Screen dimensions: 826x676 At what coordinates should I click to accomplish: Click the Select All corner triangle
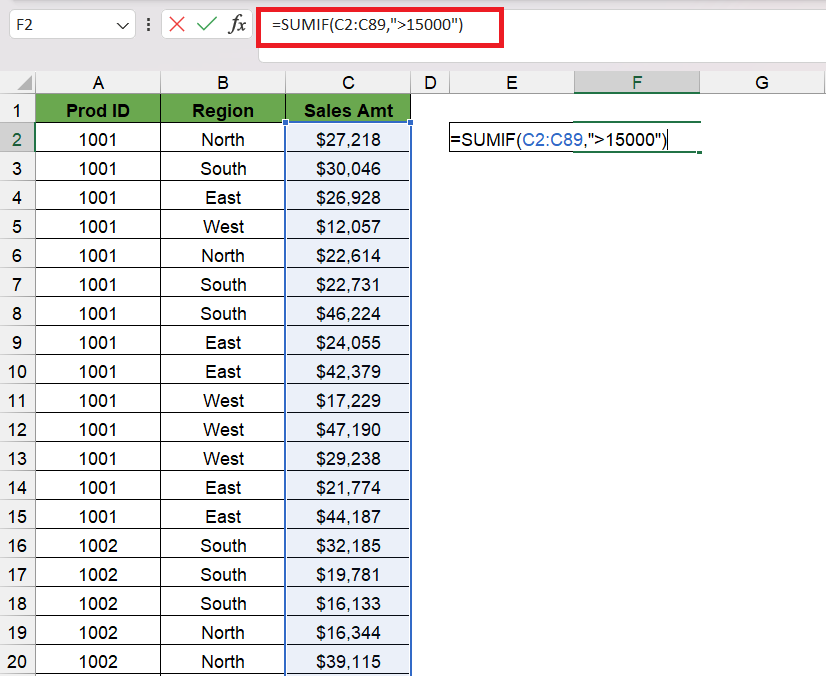[x=24, y=83]
